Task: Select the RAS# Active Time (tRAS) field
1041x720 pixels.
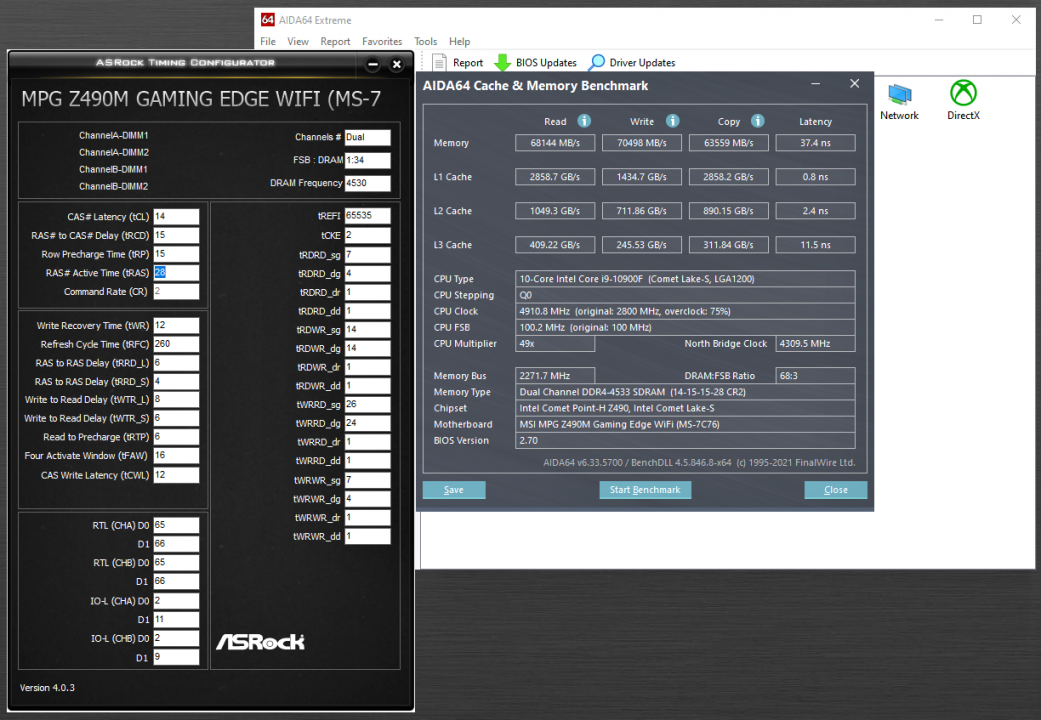Action: (x=176, y=272)
